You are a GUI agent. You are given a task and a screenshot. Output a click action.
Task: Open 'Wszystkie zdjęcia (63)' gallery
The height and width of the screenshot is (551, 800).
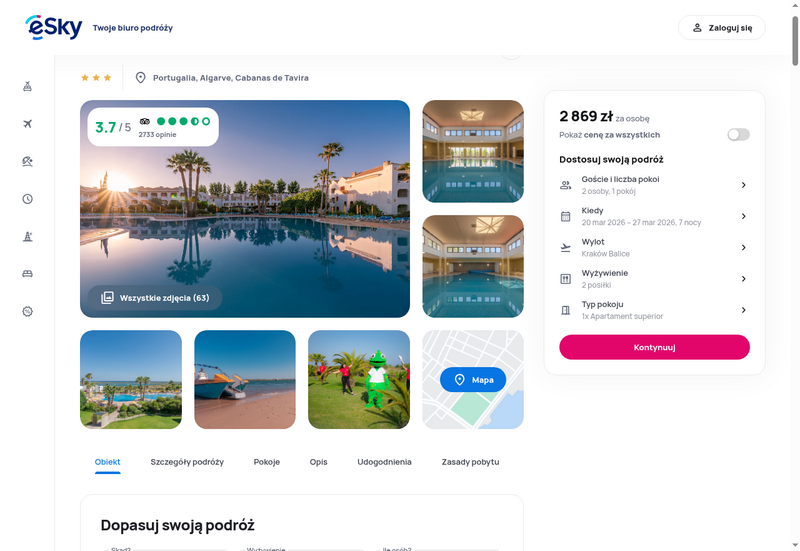(155, 298)
